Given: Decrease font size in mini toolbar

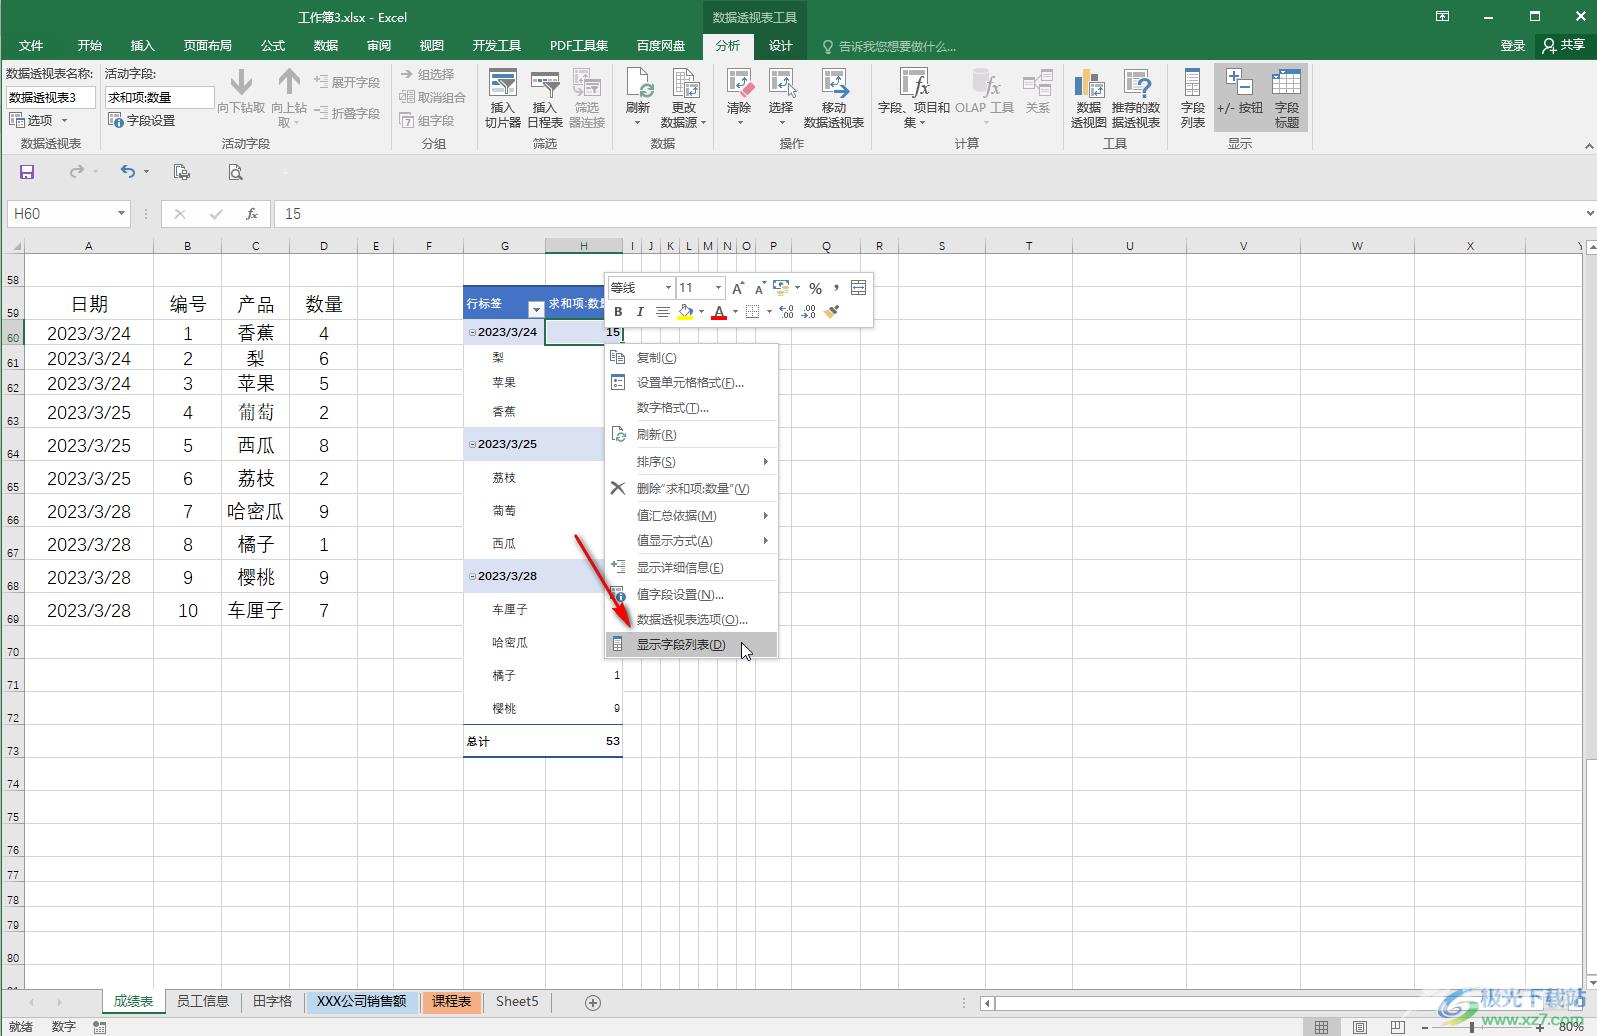Looking at the screenshot, I should (x=759, y=288).
